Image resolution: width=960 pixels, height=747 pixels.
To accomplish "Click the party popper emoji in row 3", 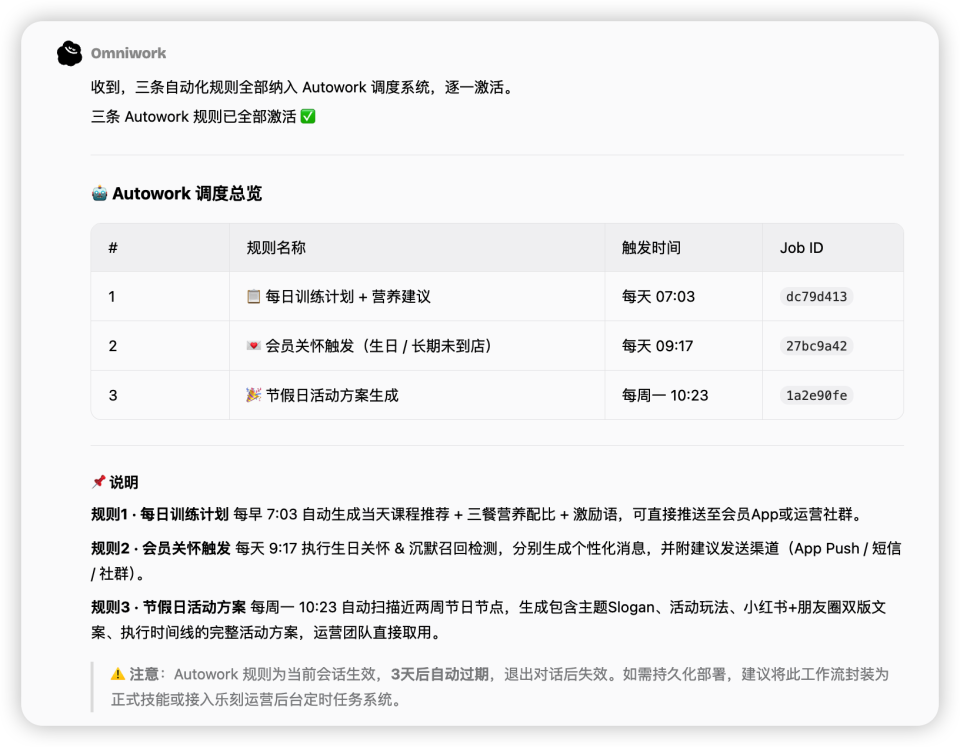I will click(253, 395).
